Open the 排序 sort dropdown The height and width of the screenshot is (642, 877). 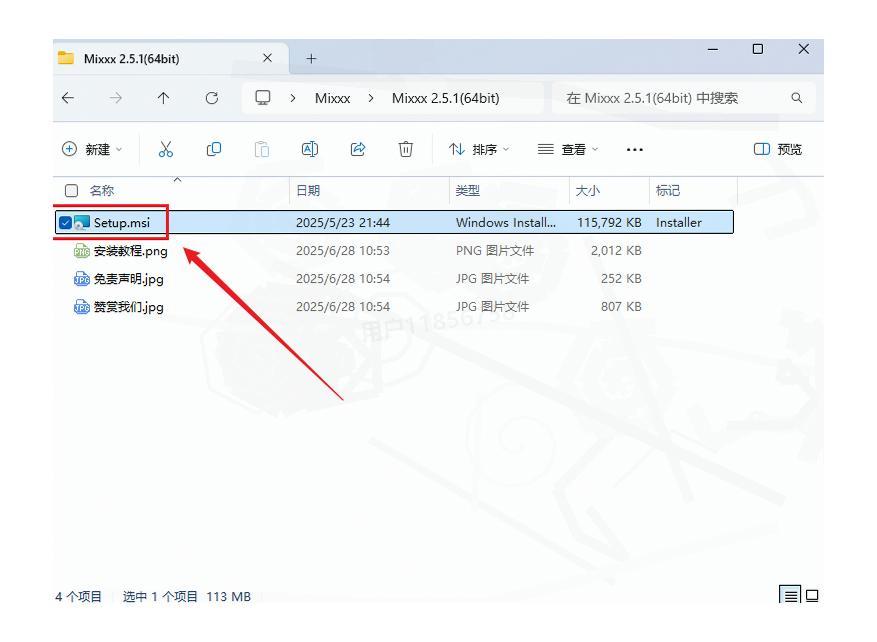479,149
